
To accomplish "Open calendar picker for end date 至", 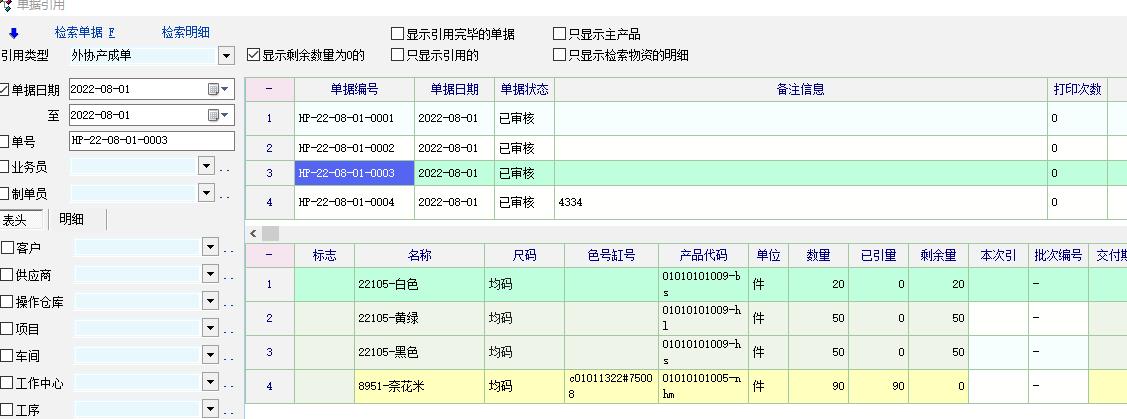I will tap(213, 115).
